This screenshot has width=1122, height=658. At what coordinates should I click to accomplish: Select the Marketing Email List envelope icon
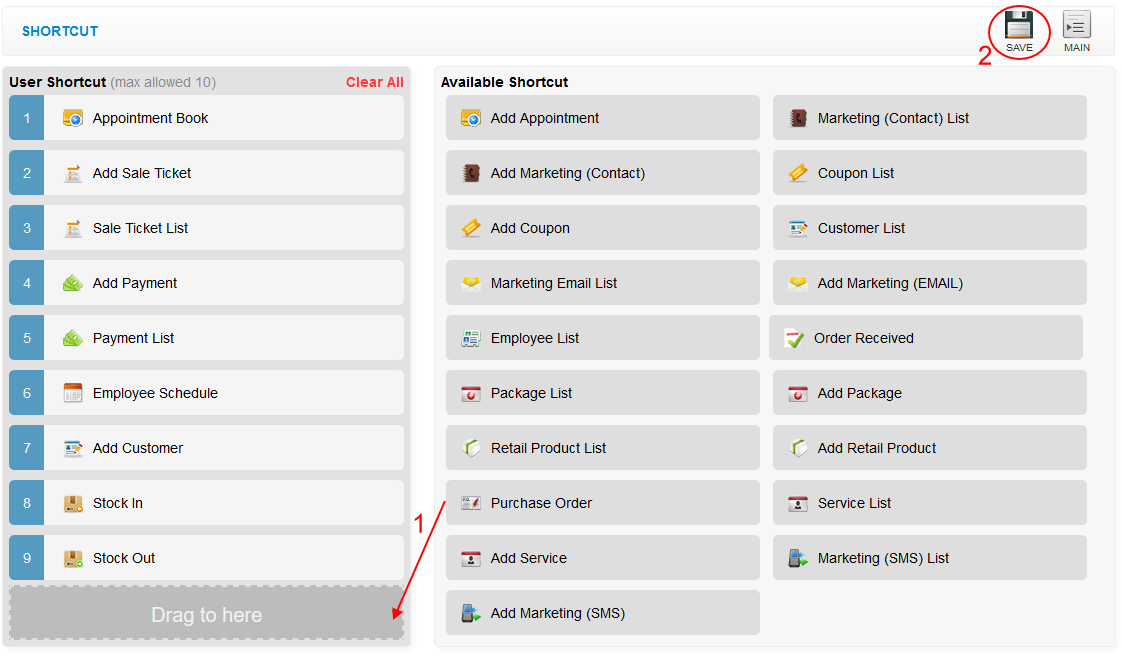coord(471,282)
